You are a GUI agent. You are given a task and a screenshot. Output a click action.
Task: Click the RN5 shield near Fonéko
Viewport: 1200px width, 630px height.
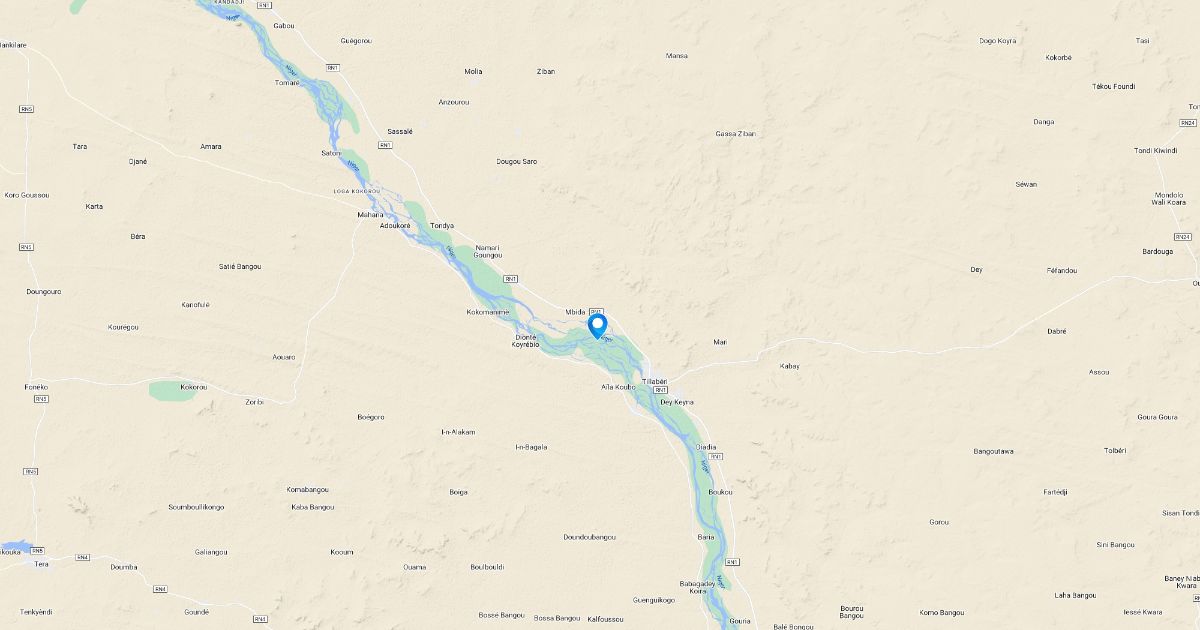click(41, 399)
